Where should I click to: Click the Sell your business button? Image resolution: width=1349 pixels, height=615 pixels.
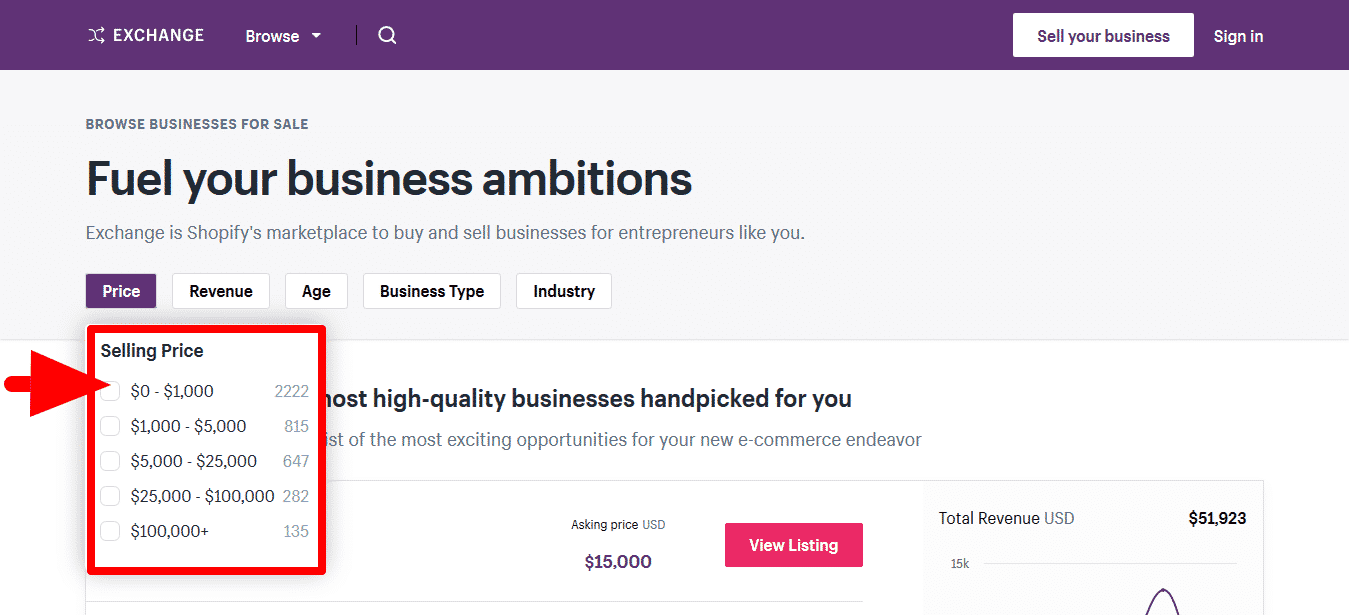click(x=1103, y=36)
